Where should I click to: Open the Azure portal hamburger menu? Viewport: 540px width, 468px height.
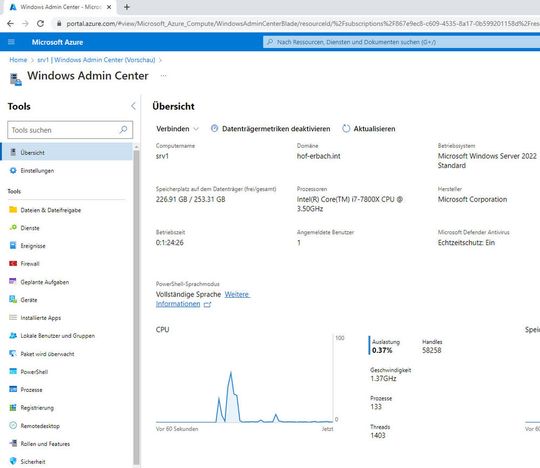(x=11, y=42)
